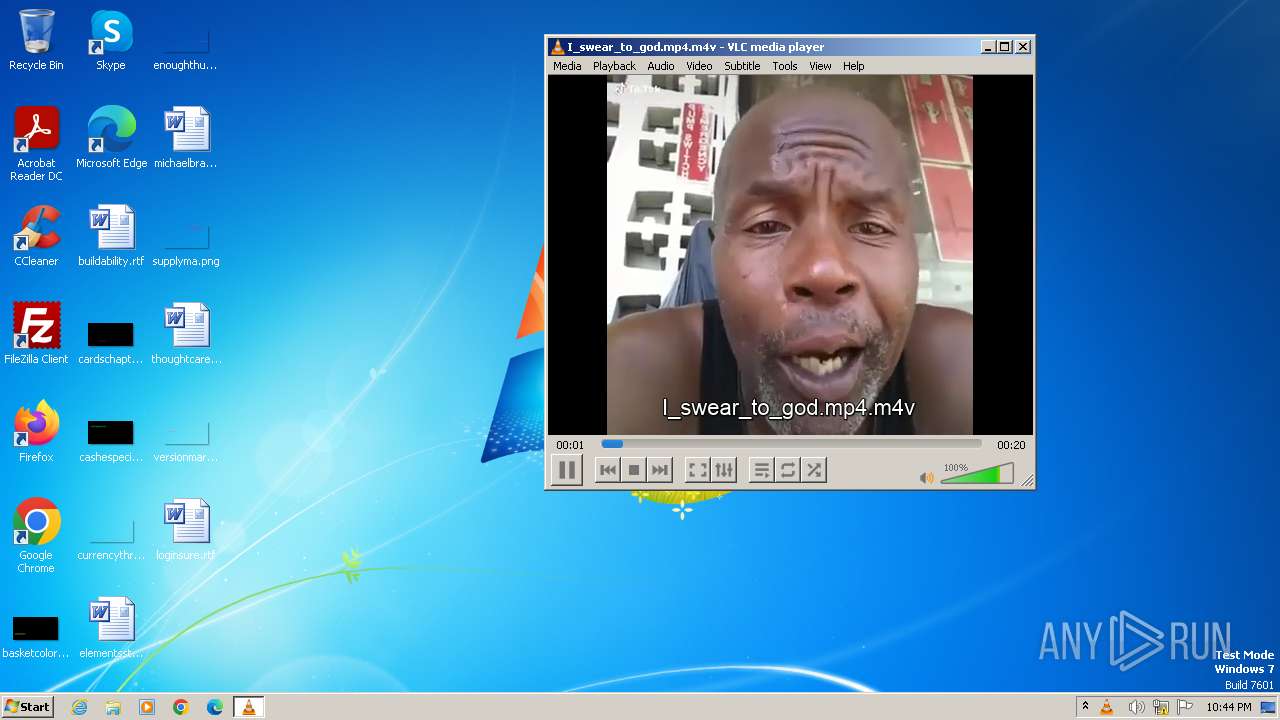The image size is (1280, 720).
Task: Open system tray volume control
Action: 1136,707
